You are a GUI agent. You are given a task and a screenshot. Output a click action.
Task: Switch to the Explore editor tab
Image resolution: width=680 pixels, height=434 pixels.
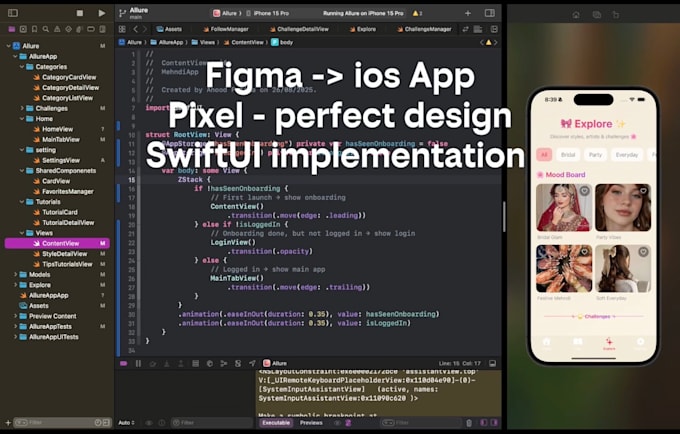(363, 29)
